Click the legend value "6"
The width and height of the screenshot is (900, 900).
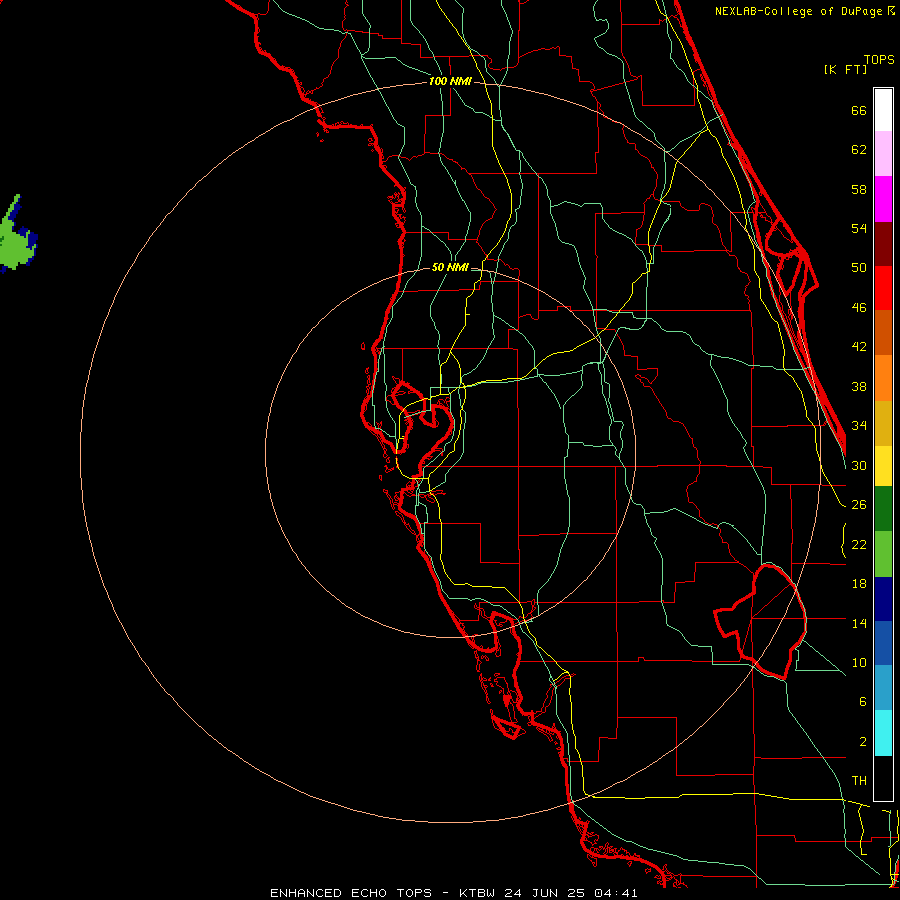pos(862,701)
